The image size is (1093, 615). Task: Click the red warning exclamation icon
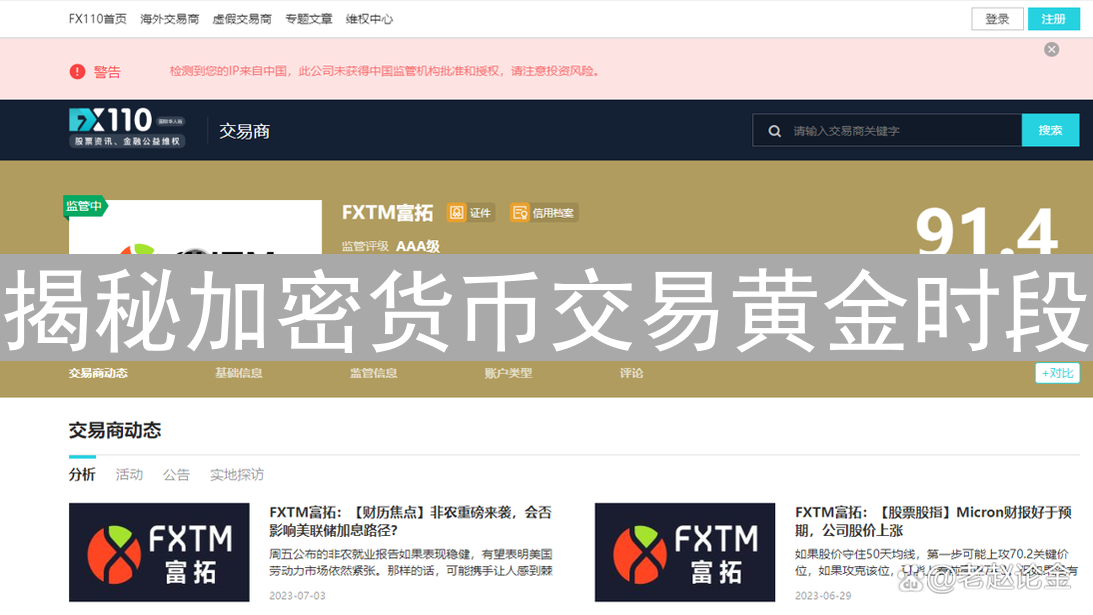coord(77,72)
